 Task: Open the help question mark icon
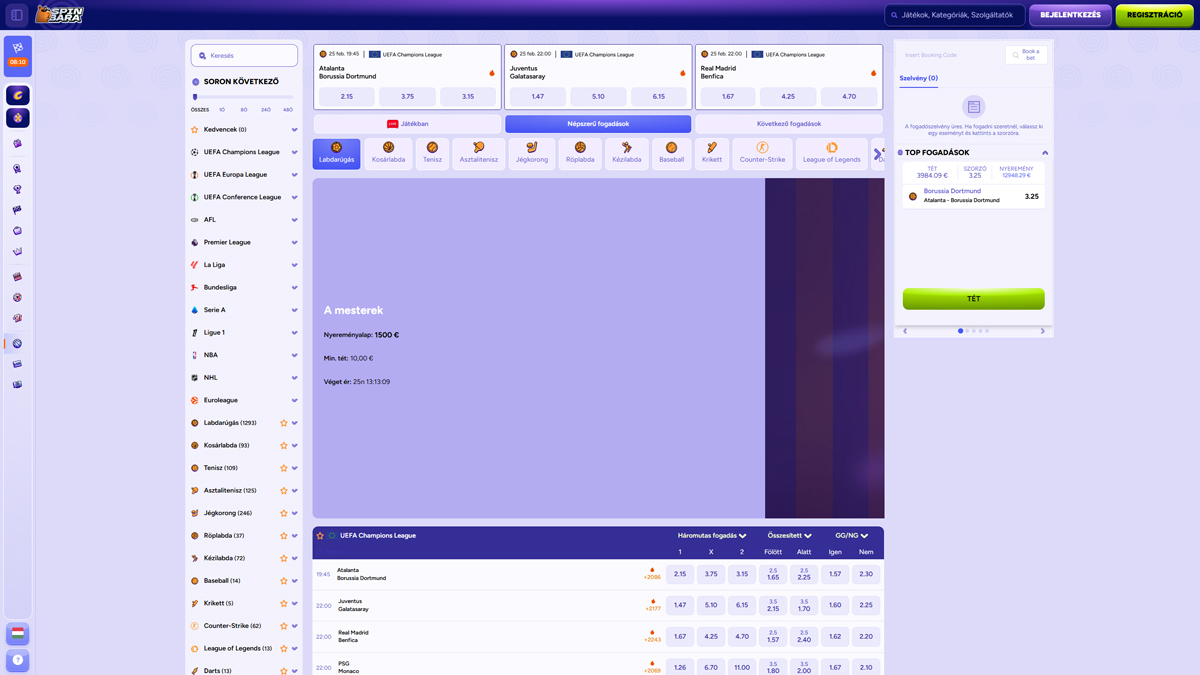[17, 660]
